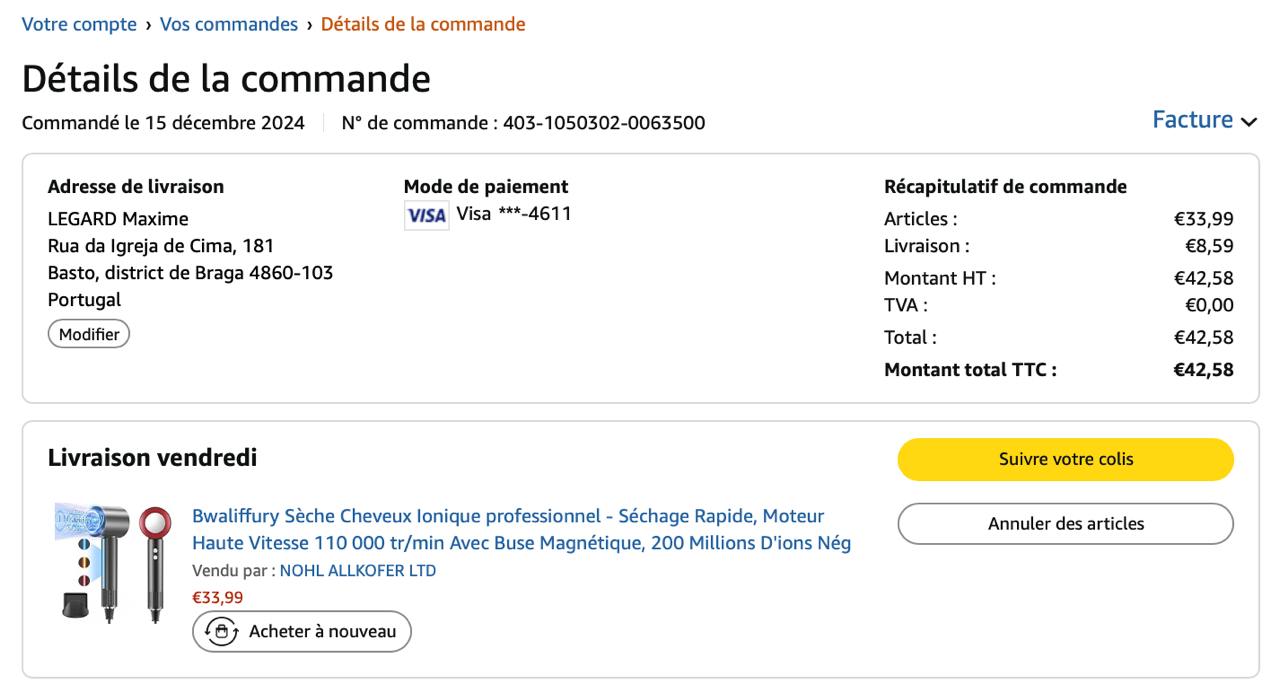Click Suivre votre colis button
The height and width of the screenshot is (693, 1280).
(x=1065, y=459)
